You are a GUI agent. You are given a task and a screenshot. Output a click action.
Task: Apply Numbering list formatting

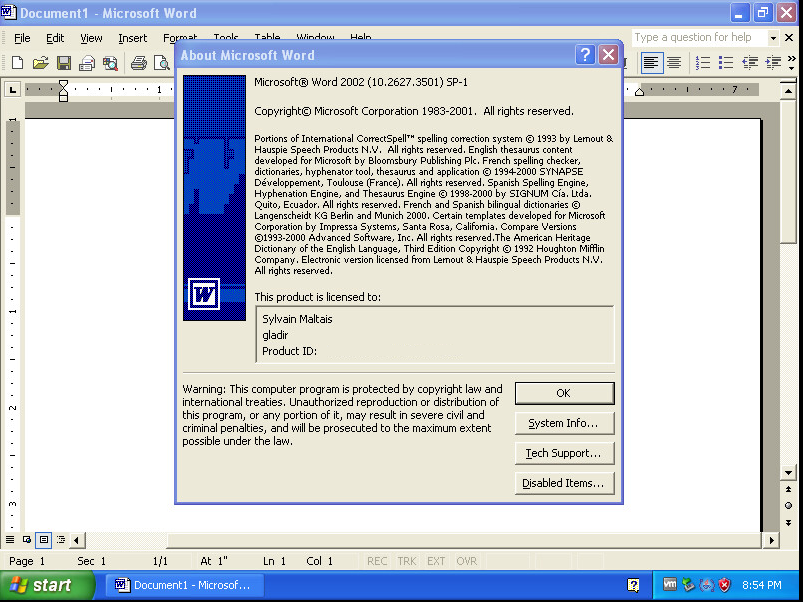coord(703,63)
